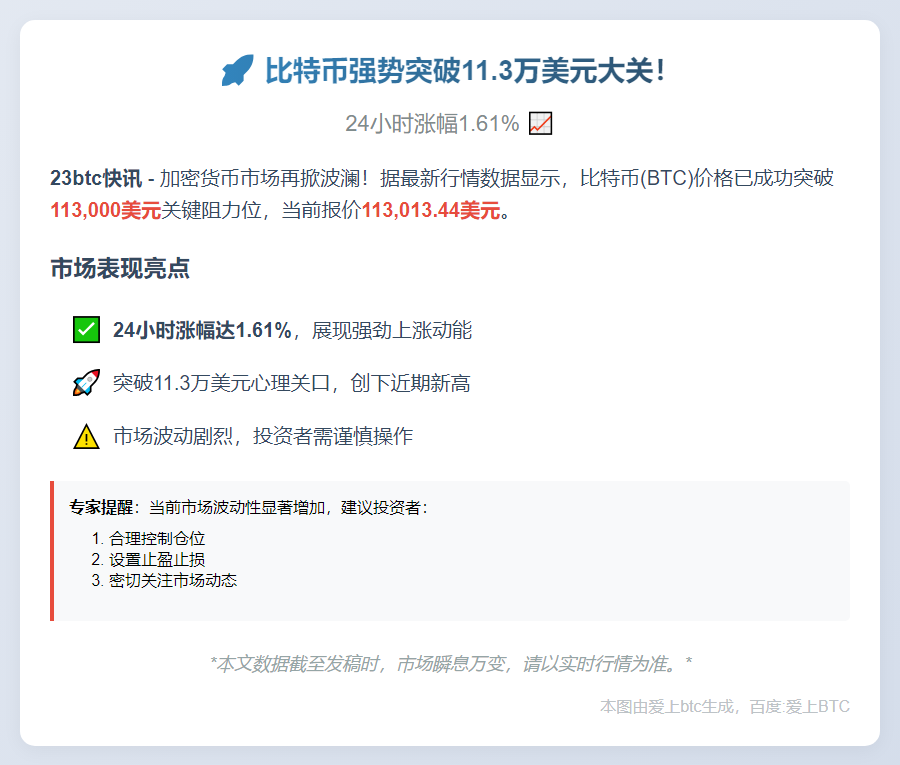The image size is (900, 765).
Task: Click the yellow warning triangle icon
Action: (x=86, y=435)
